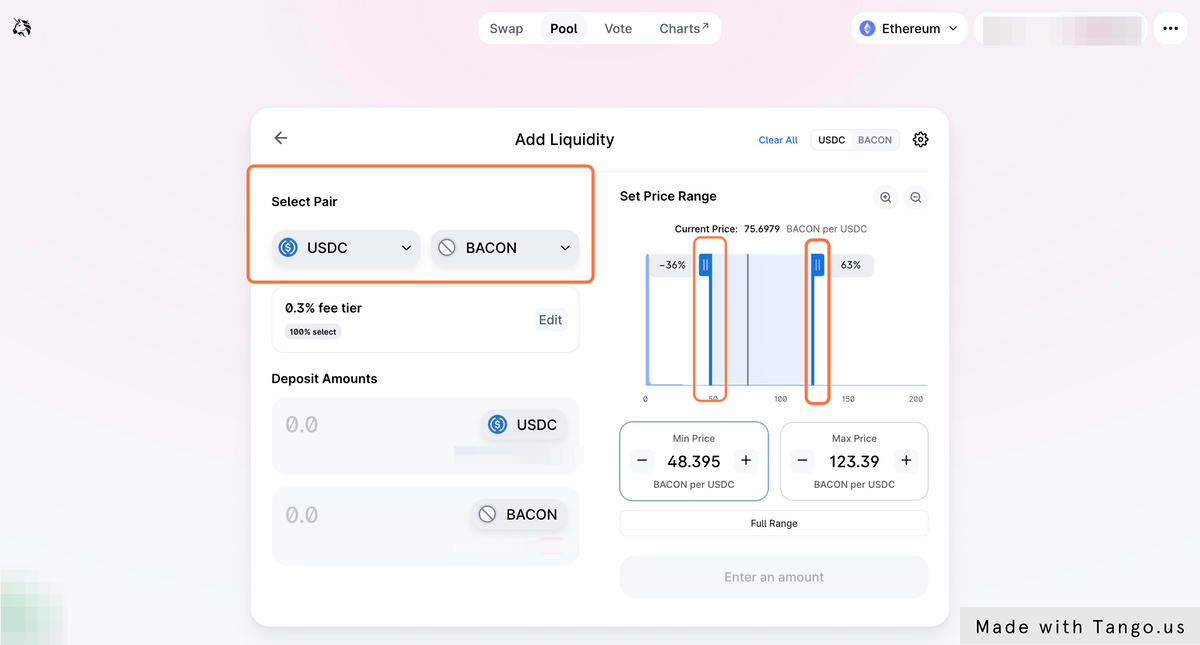Increase the Min Price with plus
Viewport: 1200px width, 645px height.
pyautogui.click(x=745, y=461)
